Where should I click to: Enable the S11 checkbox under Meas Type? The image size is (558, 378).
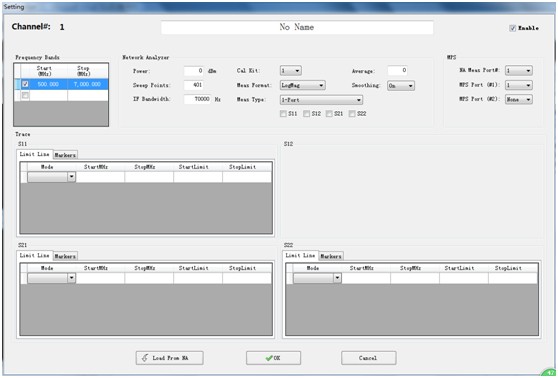[283, 114]
